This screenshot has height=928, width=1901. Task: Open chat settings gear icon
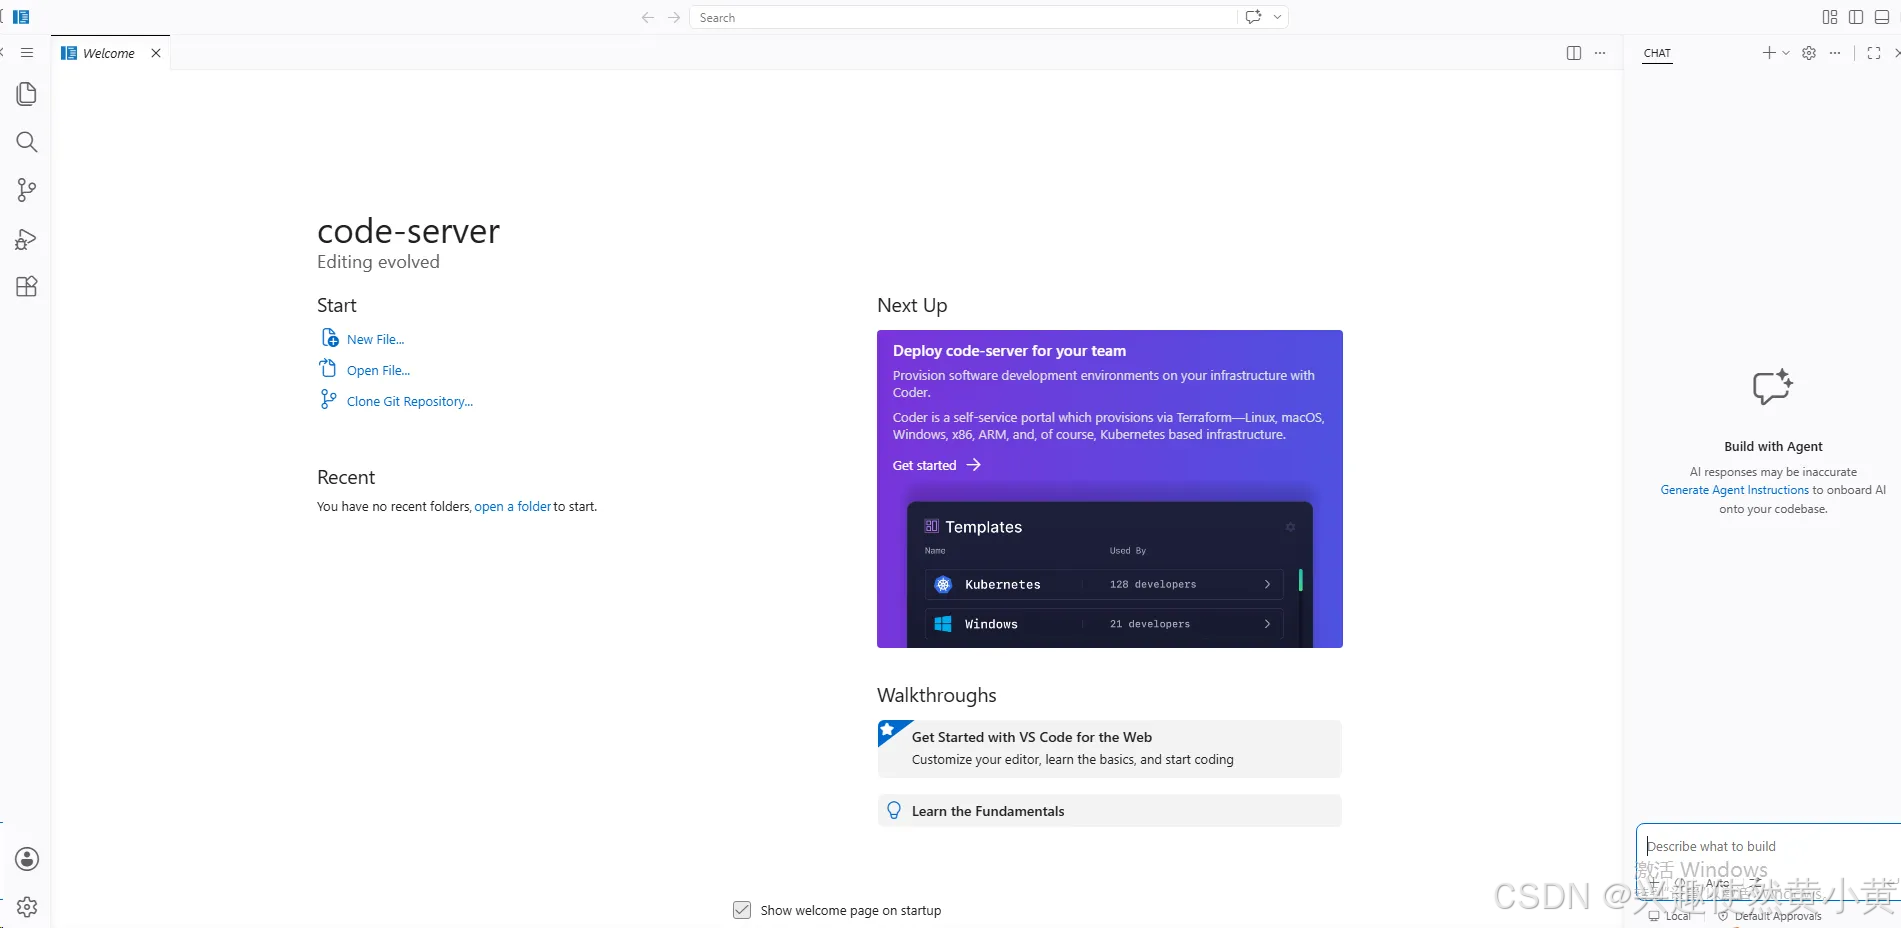[1809, 53]
